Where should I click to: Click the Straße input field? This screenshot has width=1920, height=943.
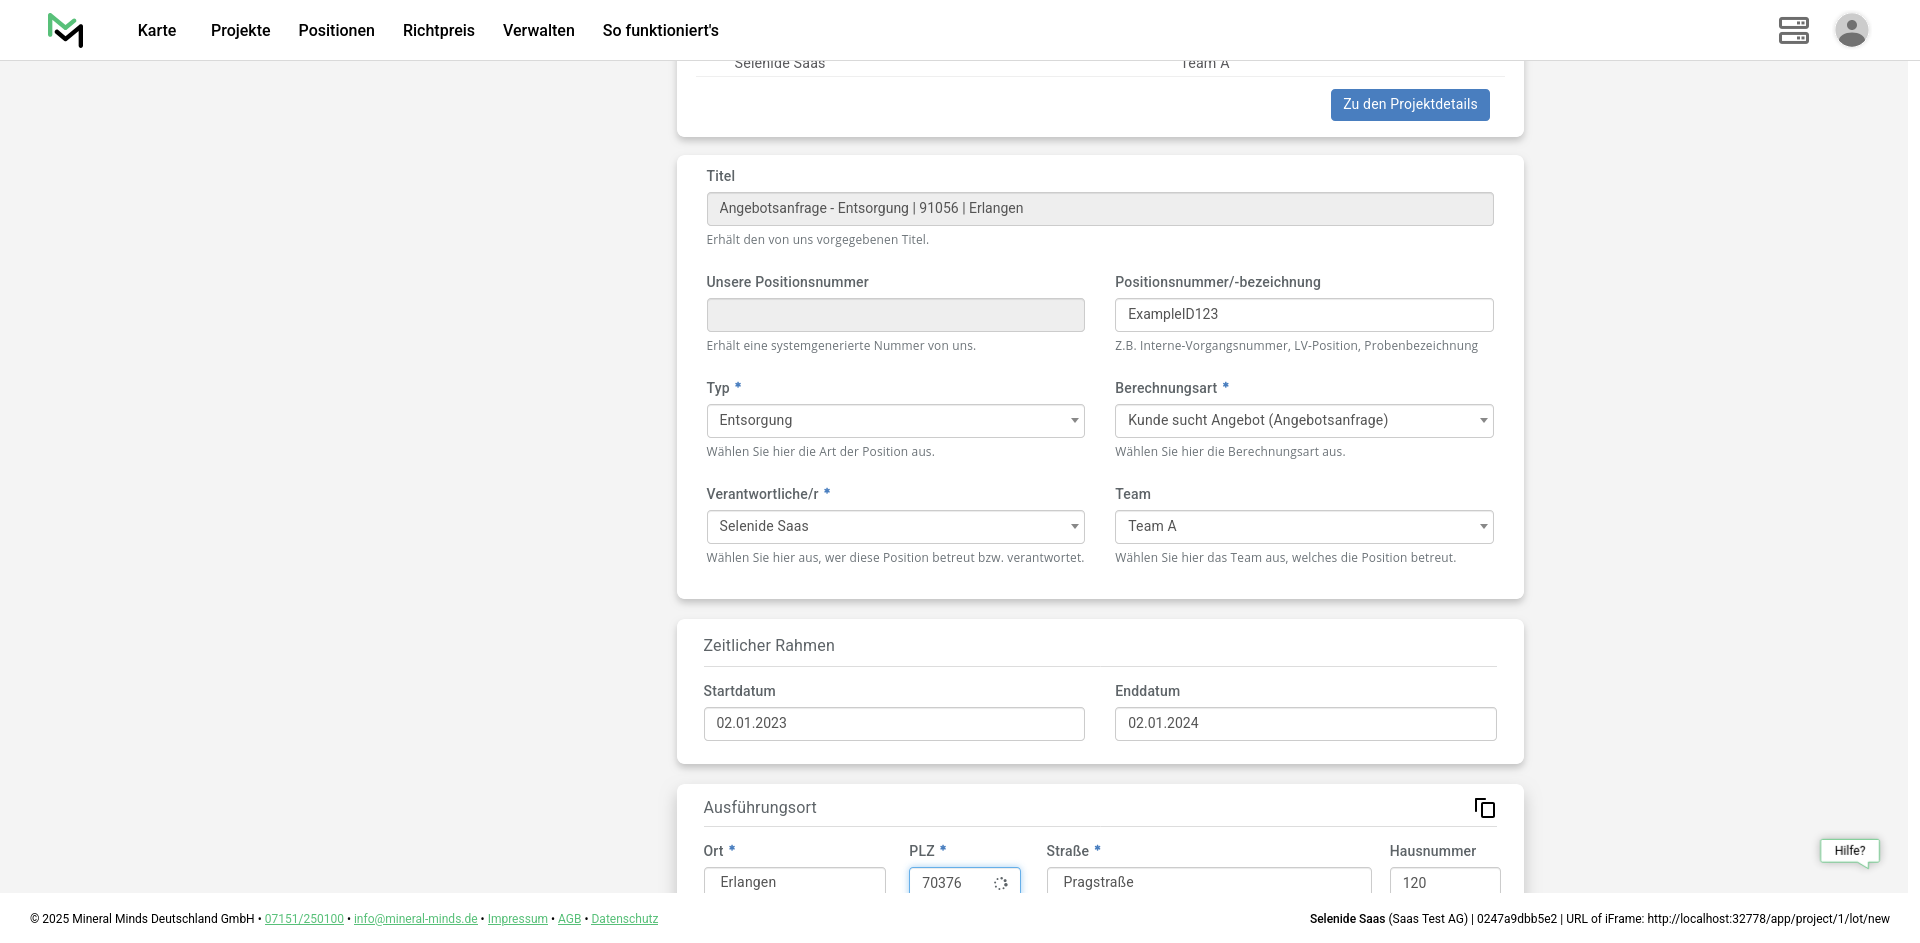pyautogui.click(x=1208, y=882)
